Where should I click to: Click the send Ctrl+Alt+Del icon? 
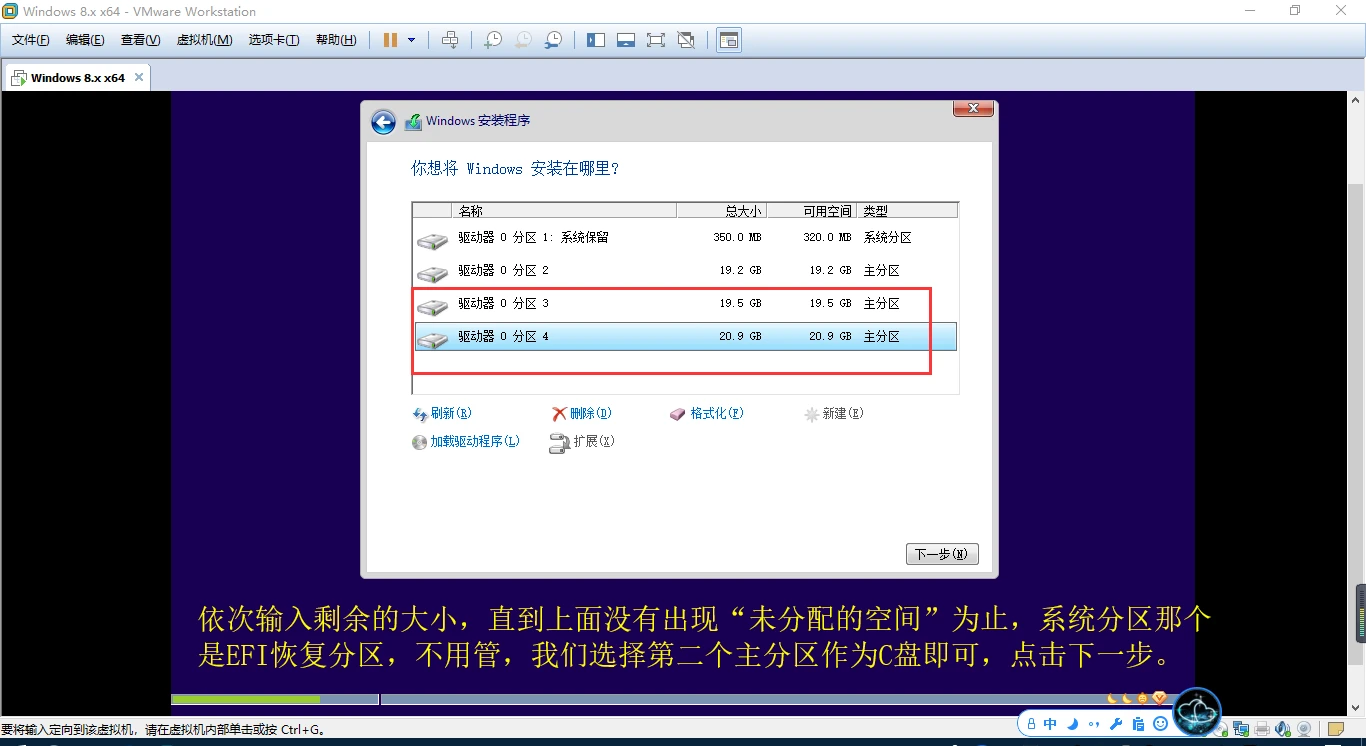point(450,40)
